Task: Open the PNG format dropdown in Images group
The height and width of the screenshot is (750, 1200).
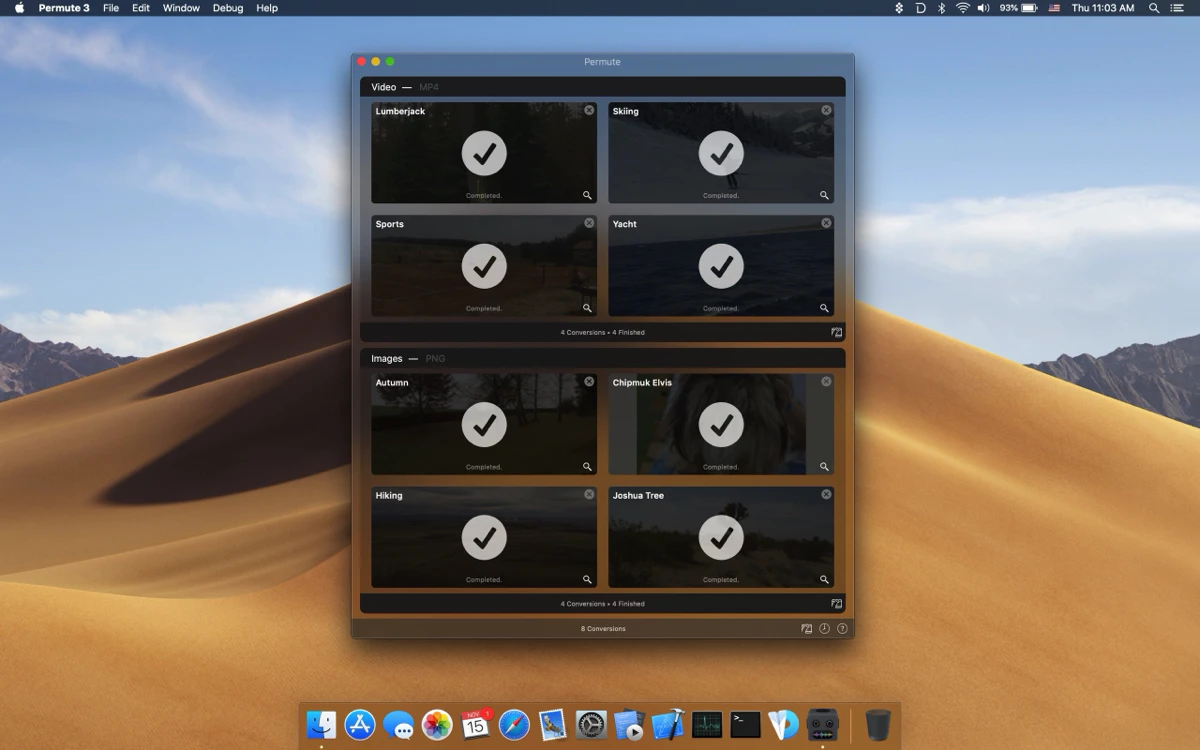Action: pos(435,358)
